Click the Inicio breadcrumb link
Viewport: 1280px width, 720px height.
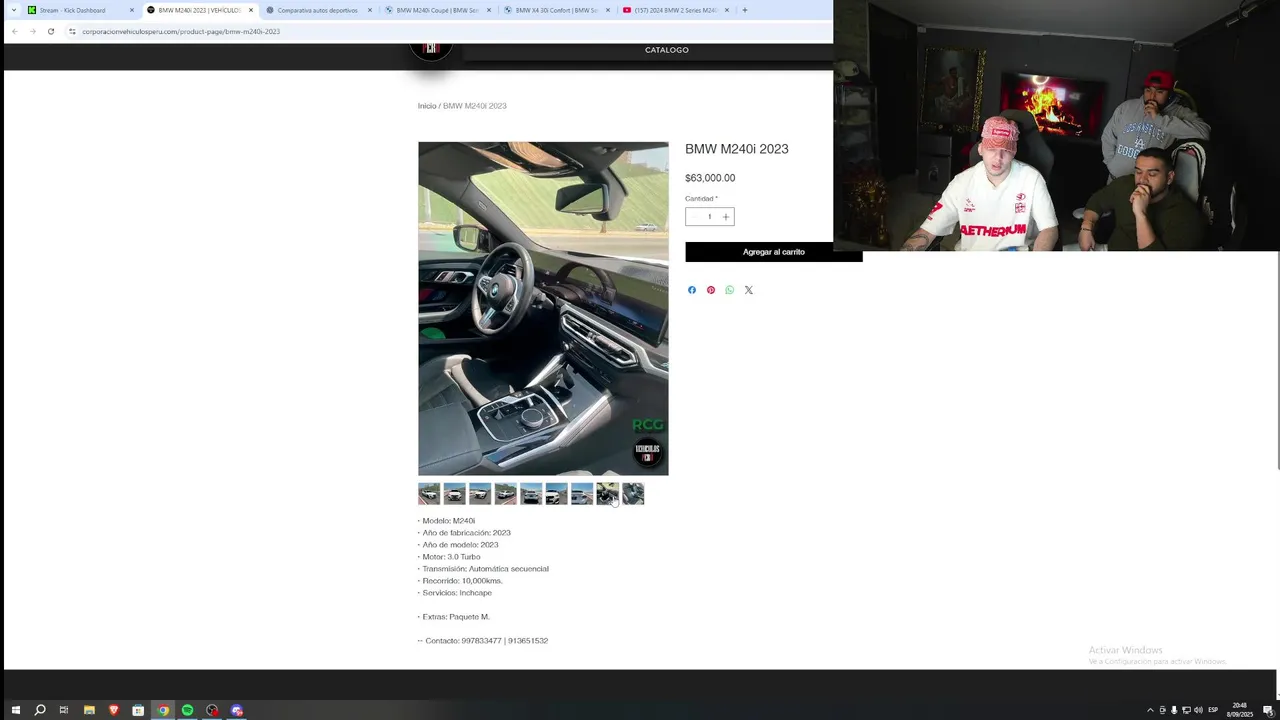tap(427, 106)
